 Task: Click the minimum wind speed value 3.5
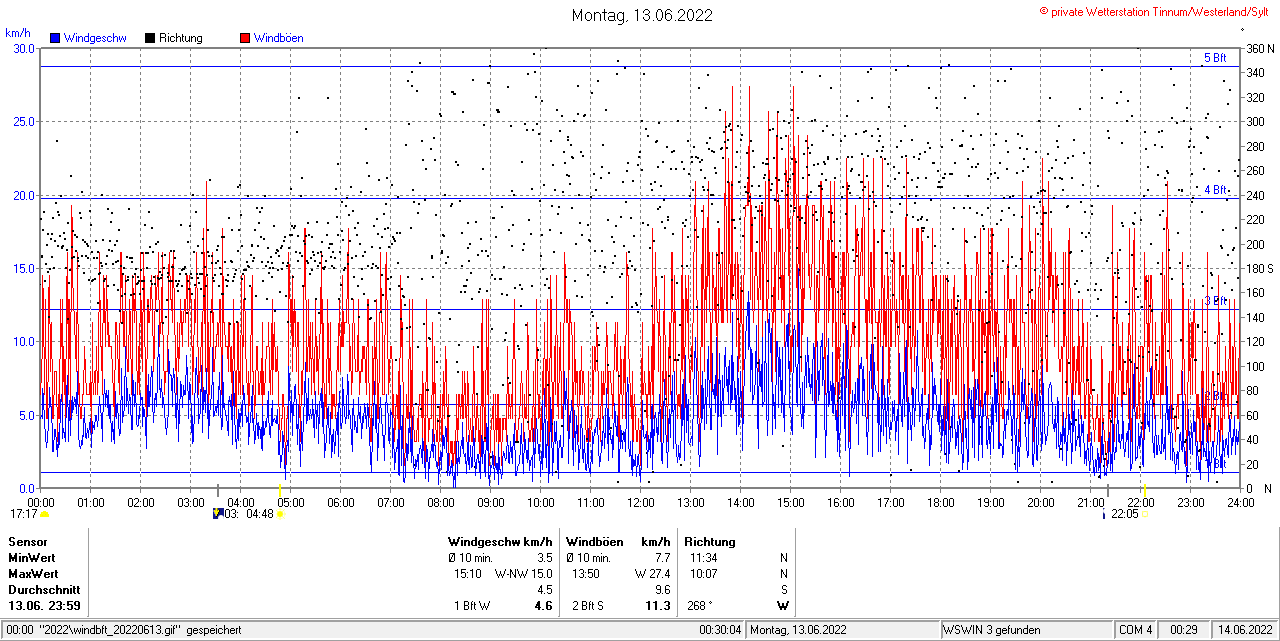544,558
